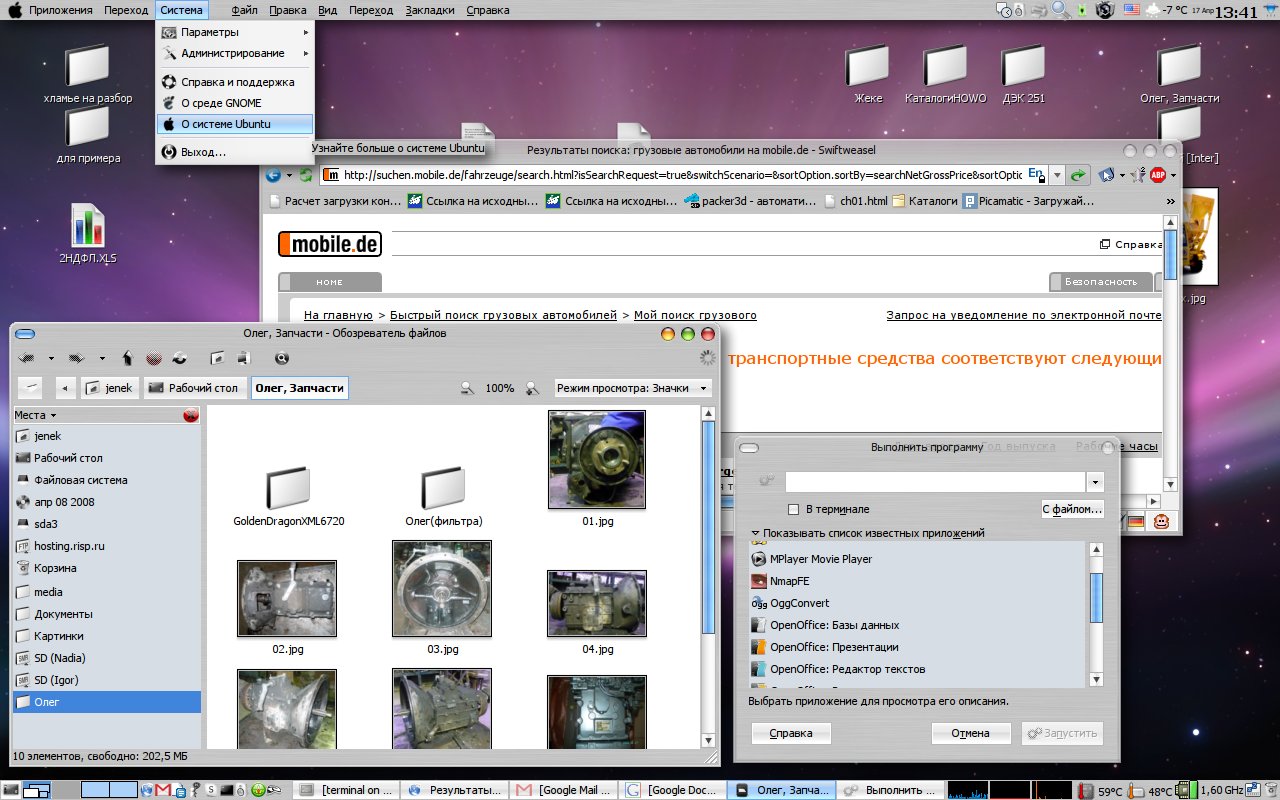Click the Справка button in the run dialog
This screenshot has height=800, width=1280.
[791, 733]
